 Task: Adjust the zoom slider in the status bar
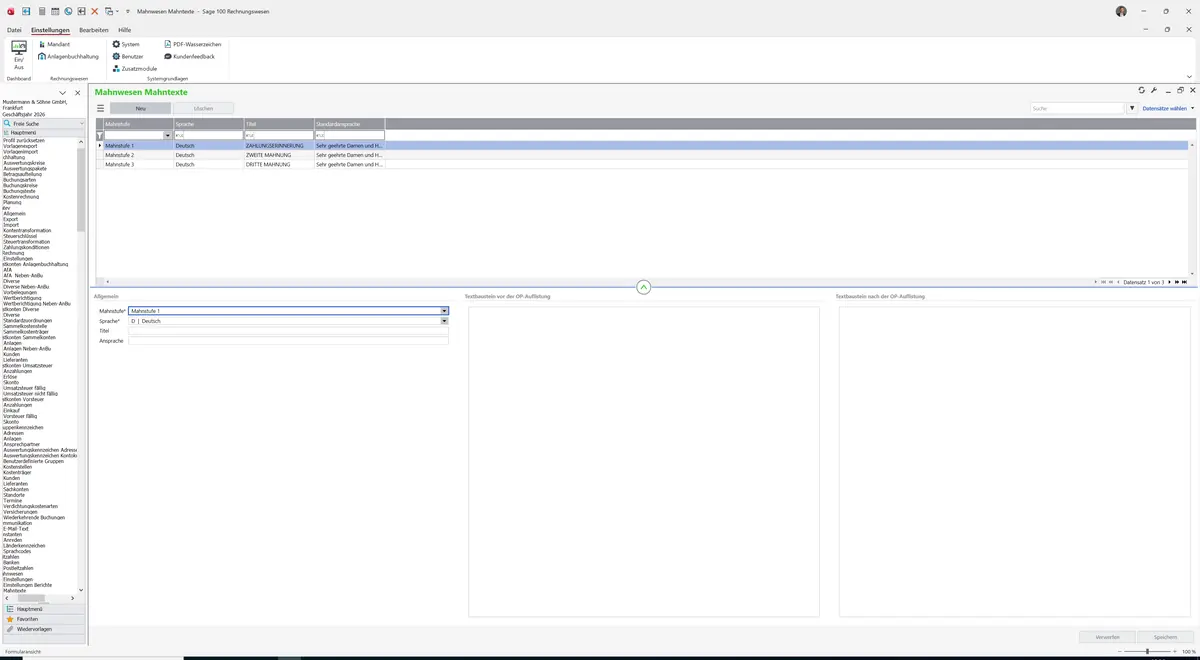coord(1147,651)
